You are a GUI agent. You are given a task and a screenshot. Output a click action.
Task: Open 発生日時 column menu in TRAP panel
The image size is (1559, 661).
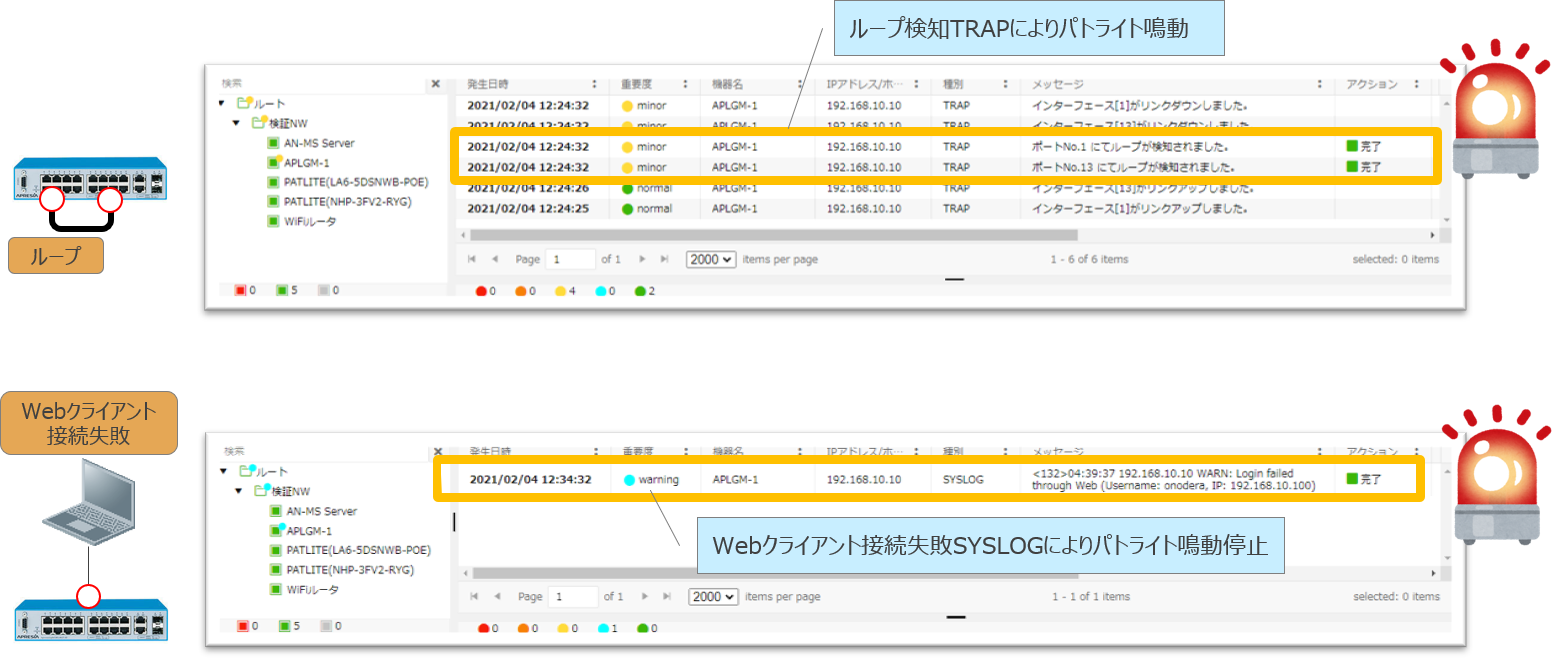[x=595, y=85]
